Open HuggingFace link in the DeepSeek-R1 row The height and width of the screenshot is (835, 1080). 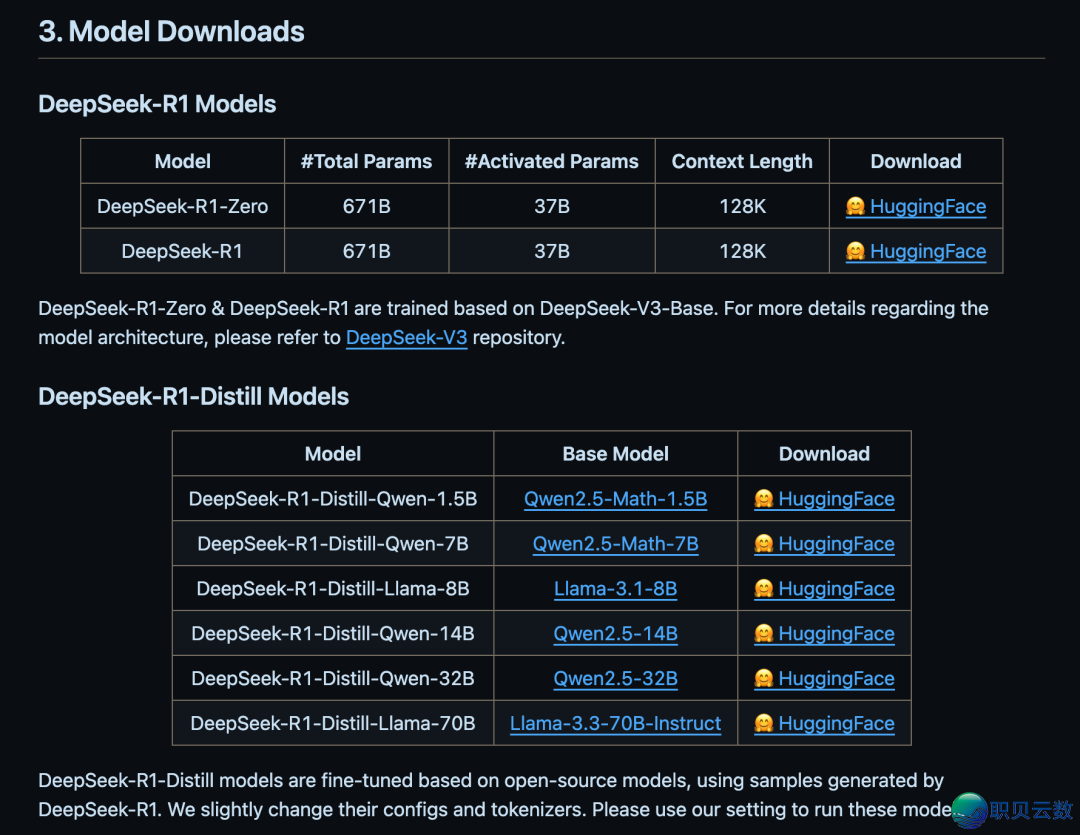coord(915,251)
